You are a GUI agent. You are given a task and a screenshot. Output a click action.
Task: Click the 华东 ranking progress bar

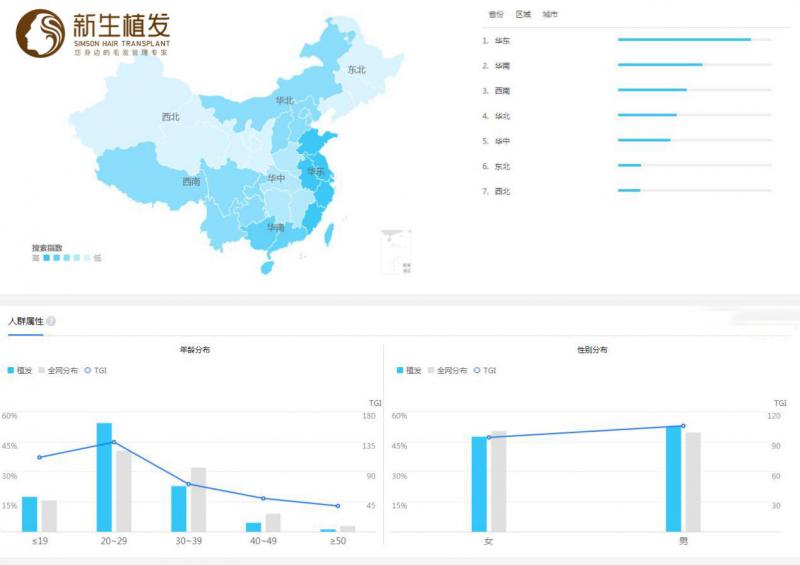pos(684,40)
